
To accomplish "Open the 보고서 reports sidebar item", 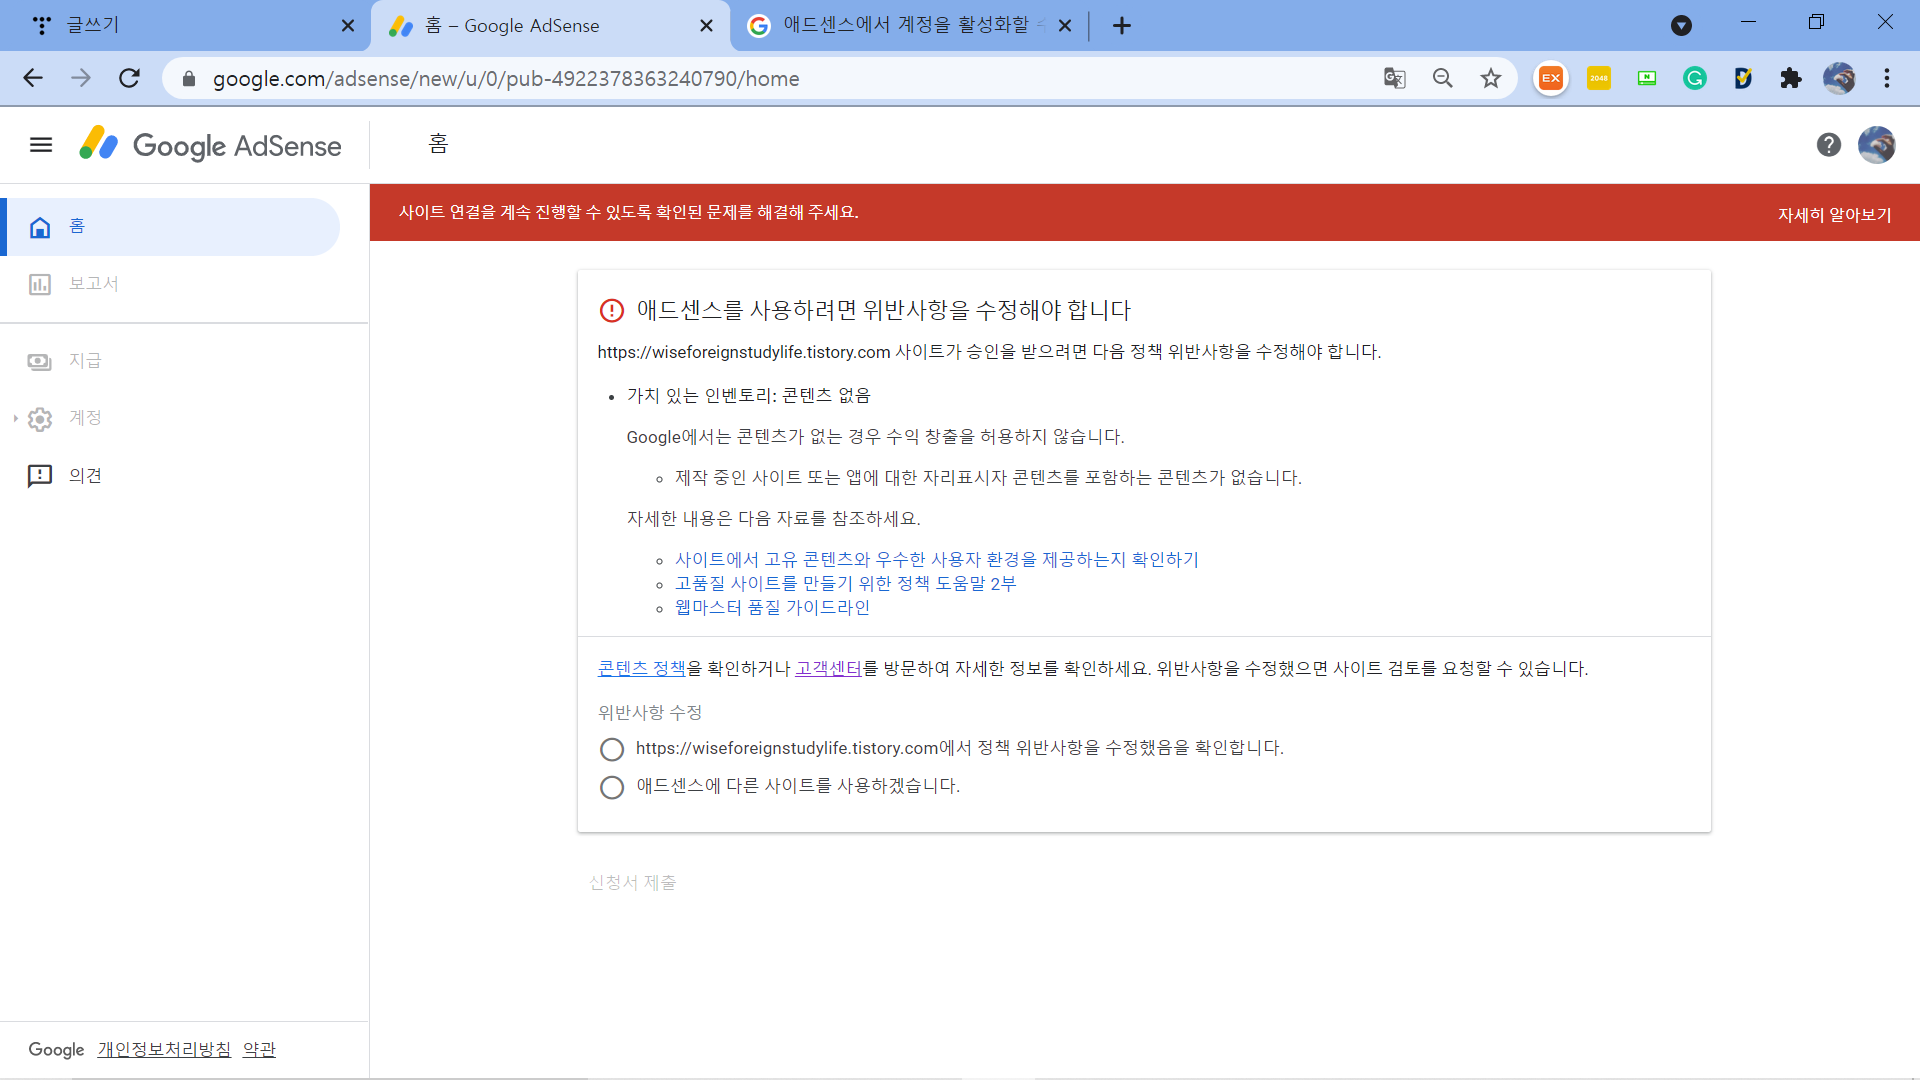I will 92,284.
